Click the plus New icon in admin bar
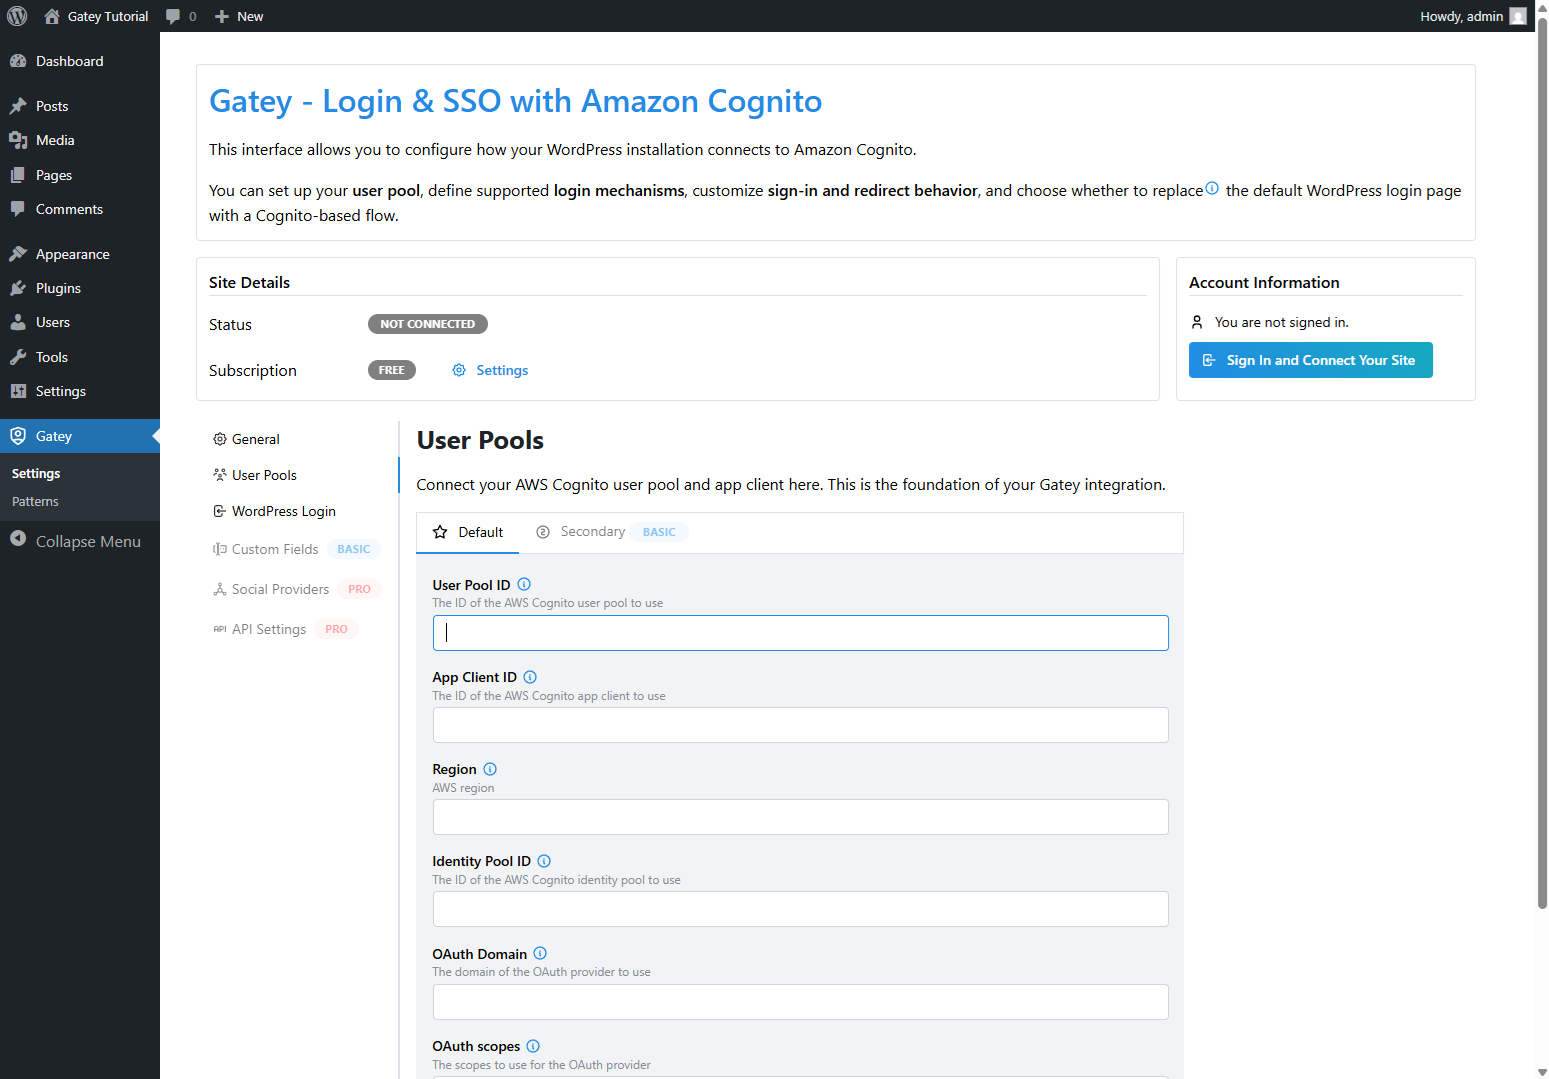Image resolution: width=1549 pixels, height=1079 pixels. 222,16
